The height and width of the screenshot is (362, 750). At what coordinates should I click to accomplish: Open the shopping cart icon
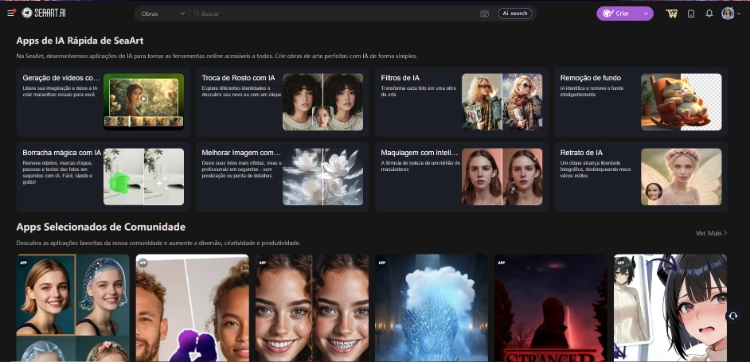coord(672,13)
